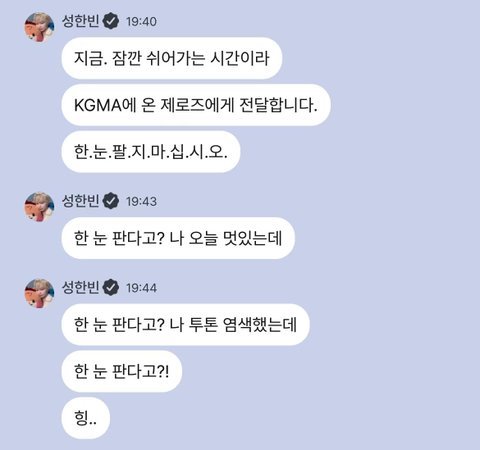The width and height of the screenshot is (480, 450).
Task: Select the bubble mentioning KGMA
Action: click(x=196, y=105)
